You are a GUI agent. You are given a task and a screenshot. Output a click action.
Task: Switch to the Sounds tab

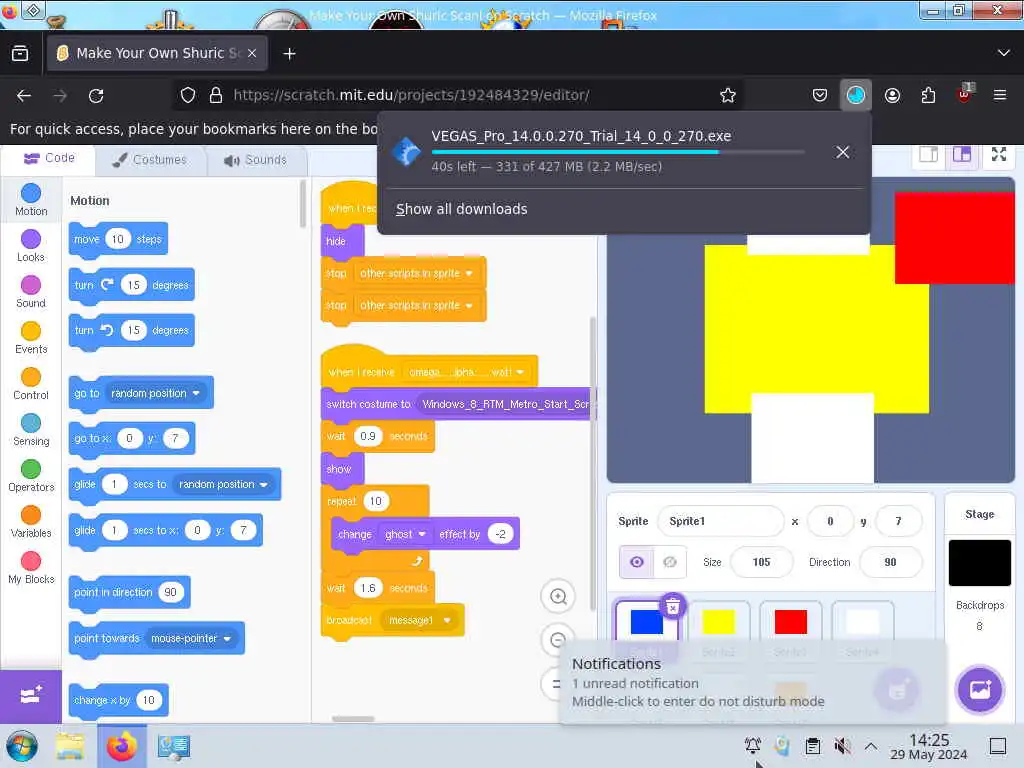(256, 160)
